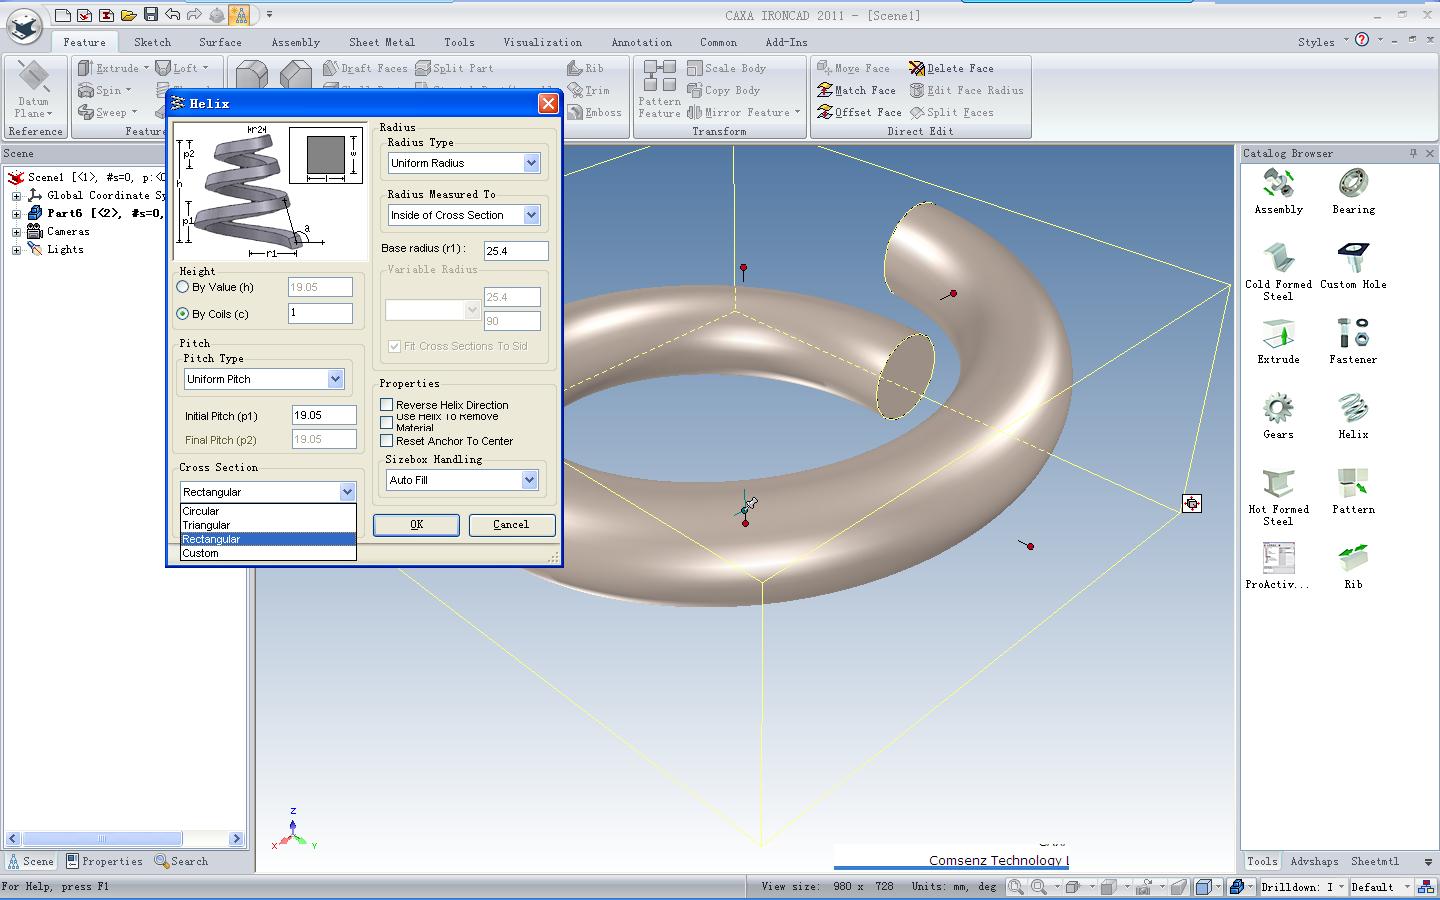Open the Annotation ribbon tab
This screenshot has width=1440, height=900.
point(641,42)
